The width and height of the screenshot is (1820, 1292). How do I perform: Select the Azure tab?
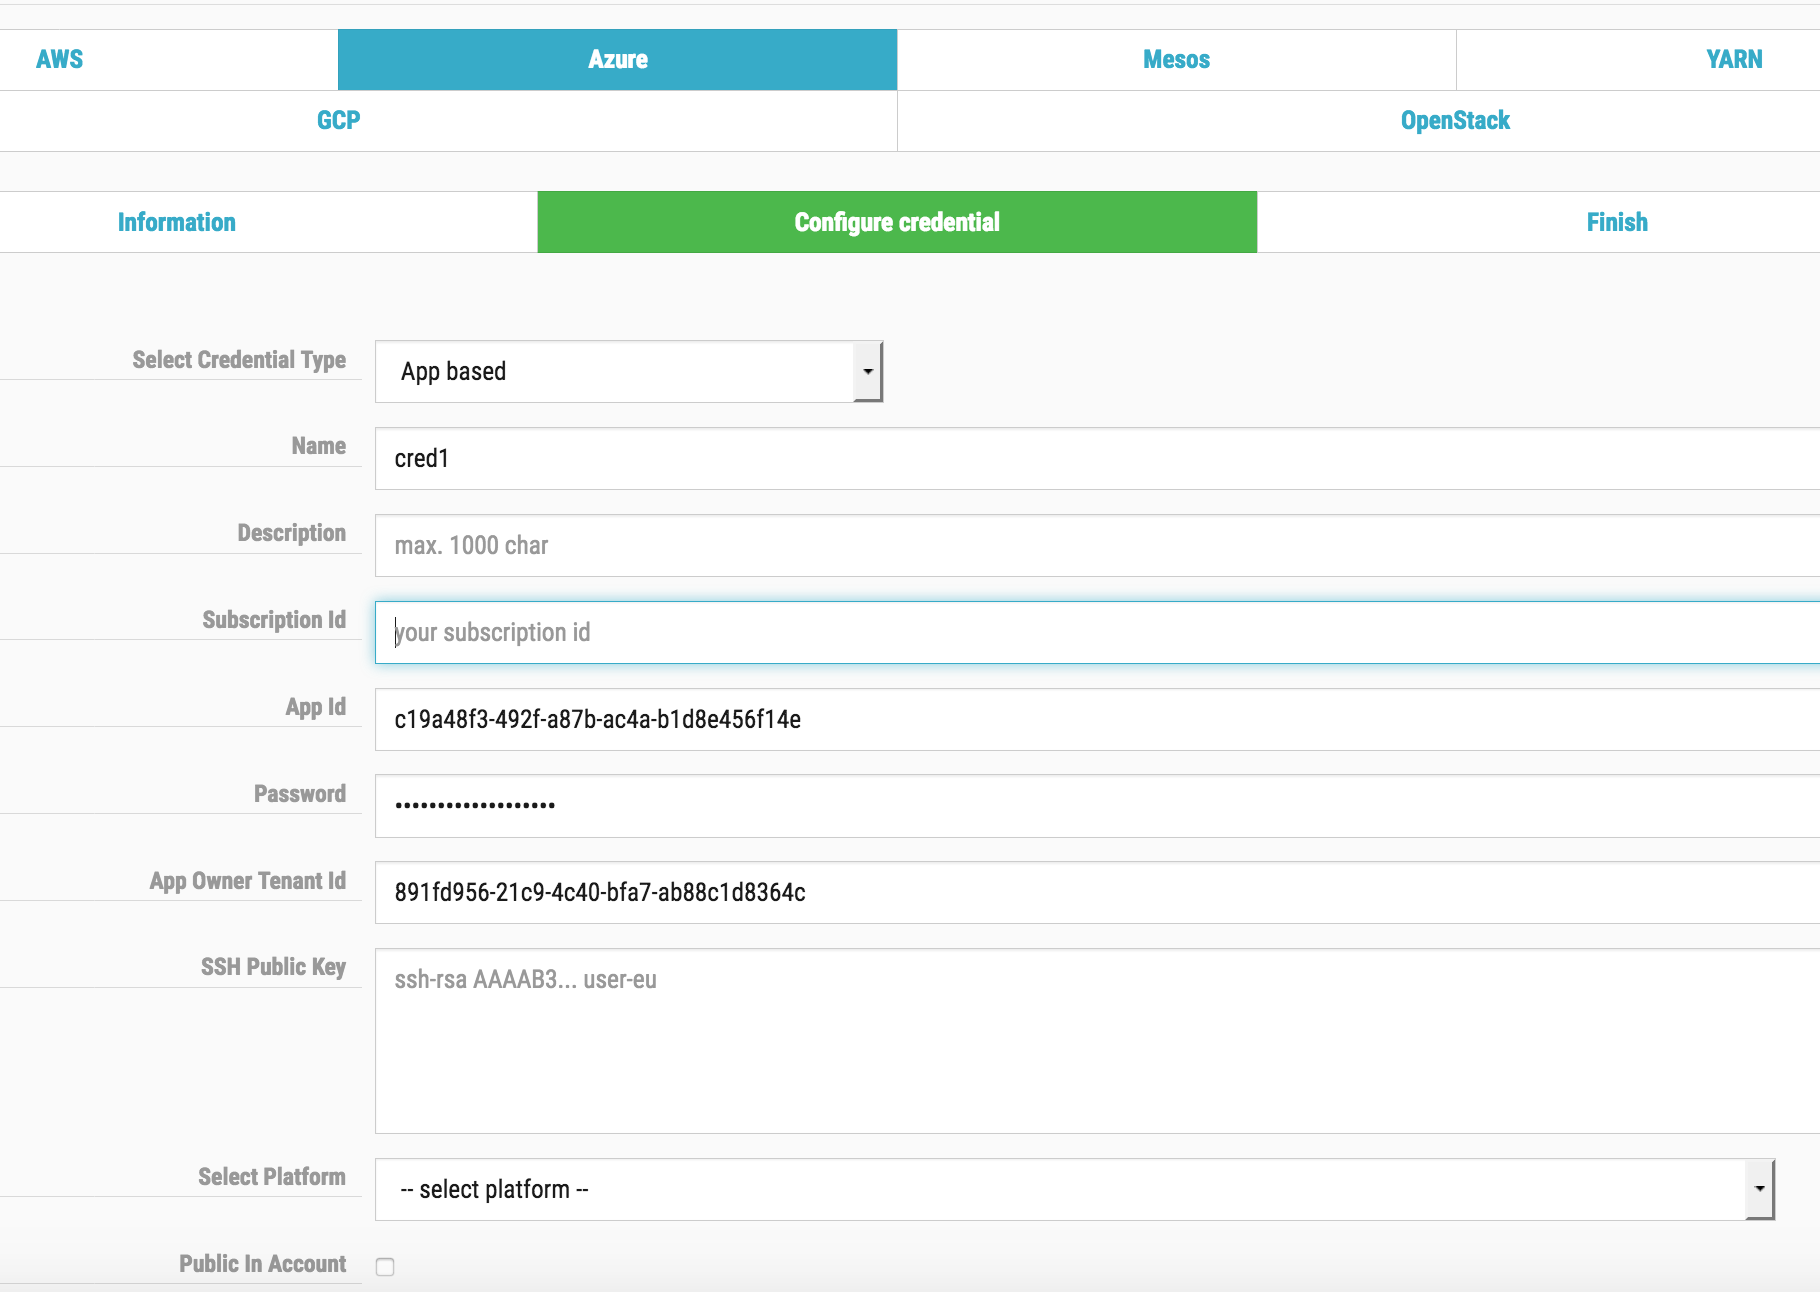click(x=617, y=59)
